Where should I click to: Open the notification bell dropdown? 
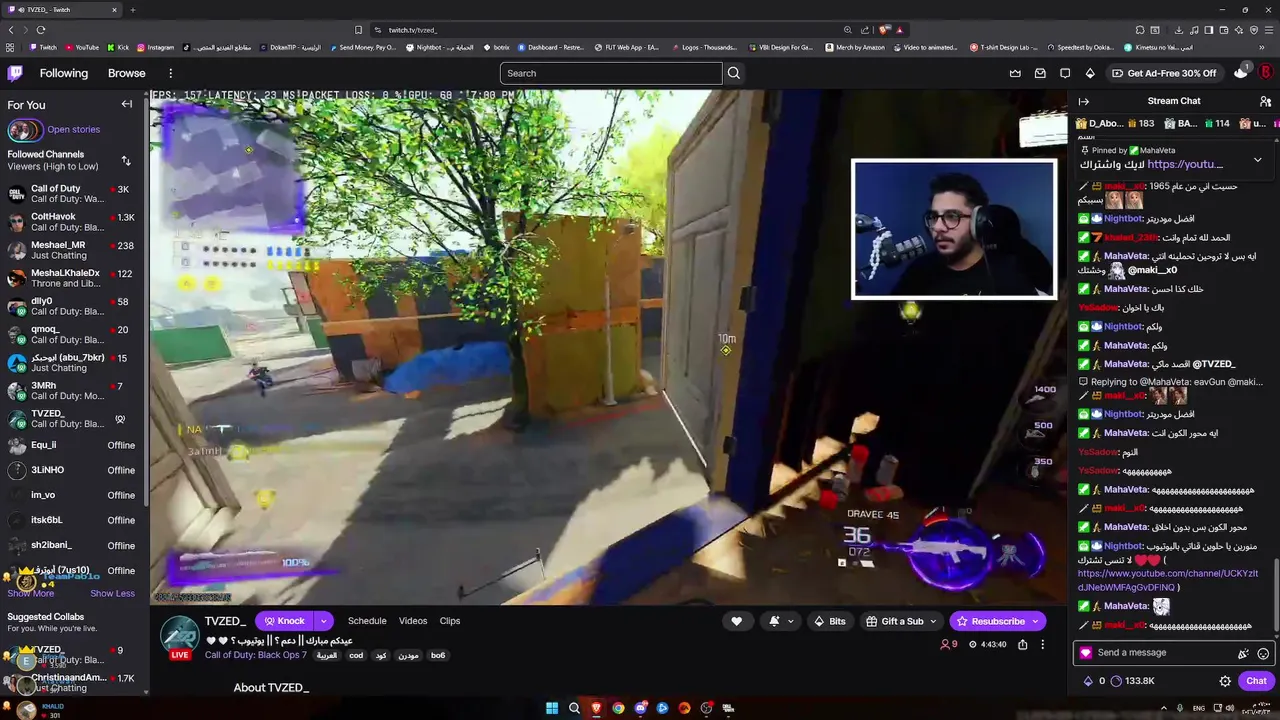point(781,621)
